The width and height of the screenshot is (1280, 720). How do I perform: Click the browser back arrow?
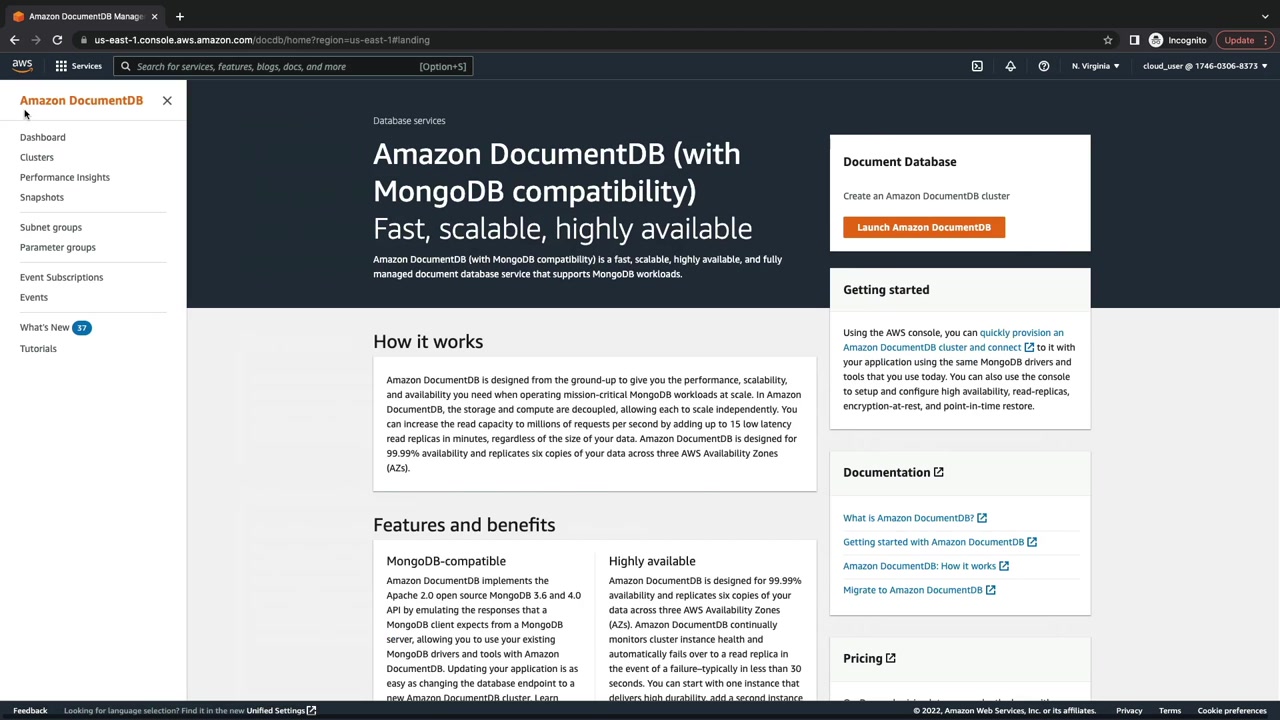(x=14, y=40)
